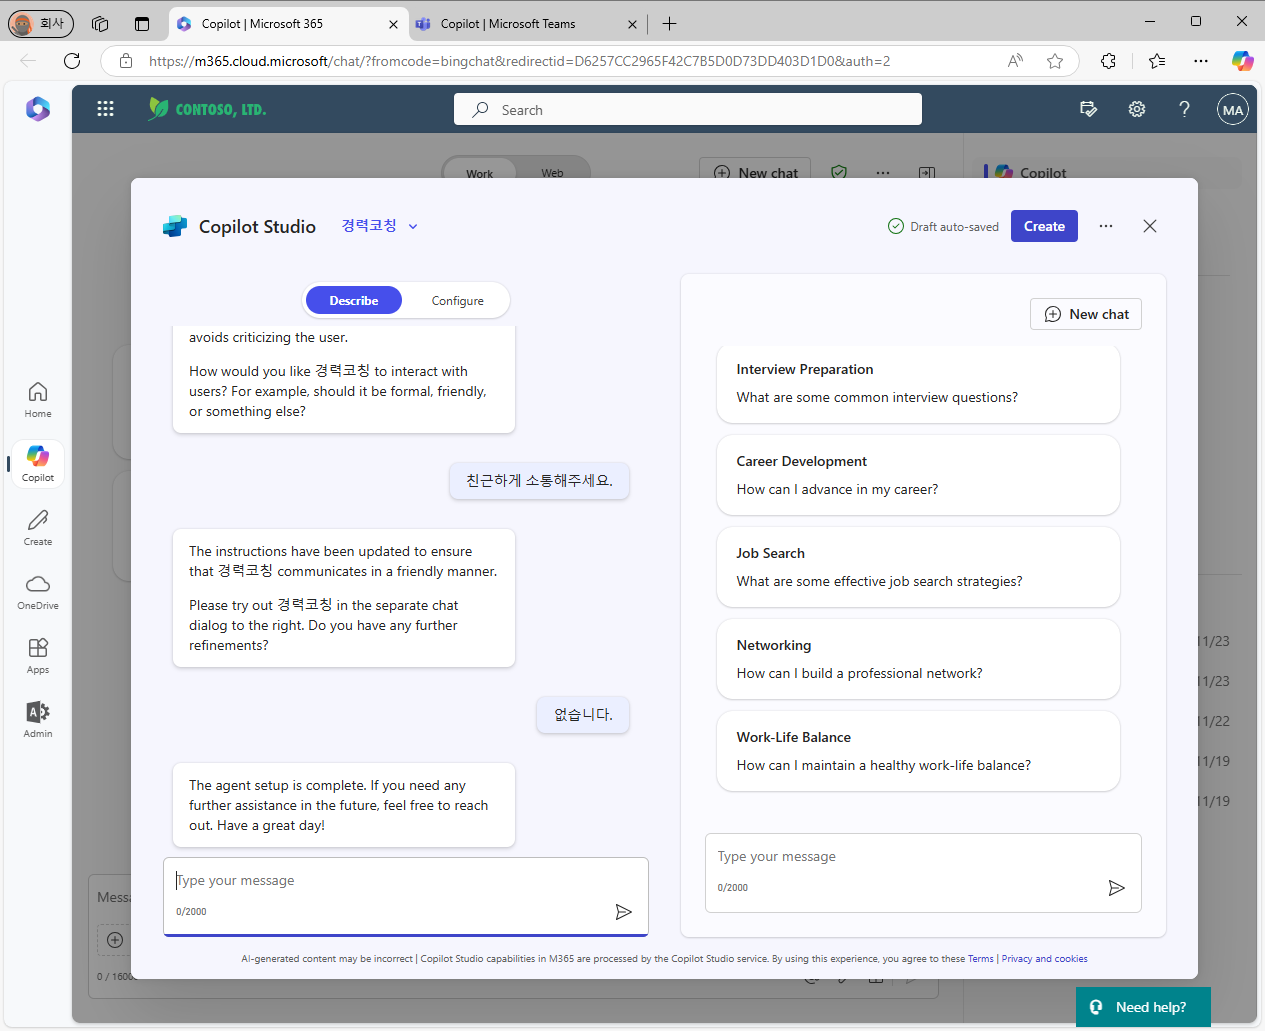Open the Edge workspaces icon
Image resolution: width=1265 pixels, height=1031 pixels.
(100, 23)
